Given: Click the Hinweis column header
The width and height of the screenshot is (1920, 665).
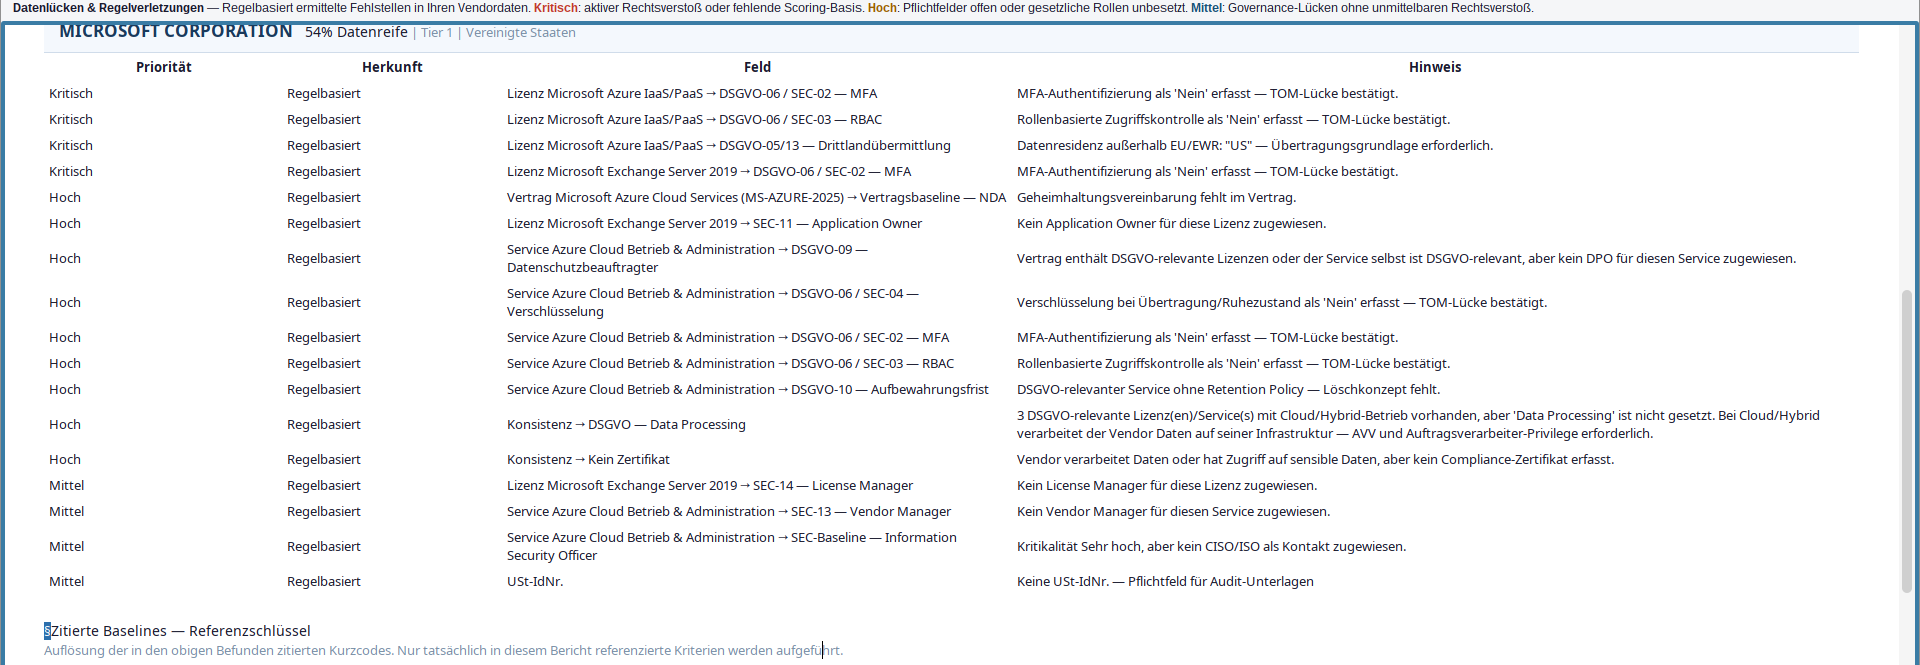Looking at the screenshot, I should click(1435, 67).
